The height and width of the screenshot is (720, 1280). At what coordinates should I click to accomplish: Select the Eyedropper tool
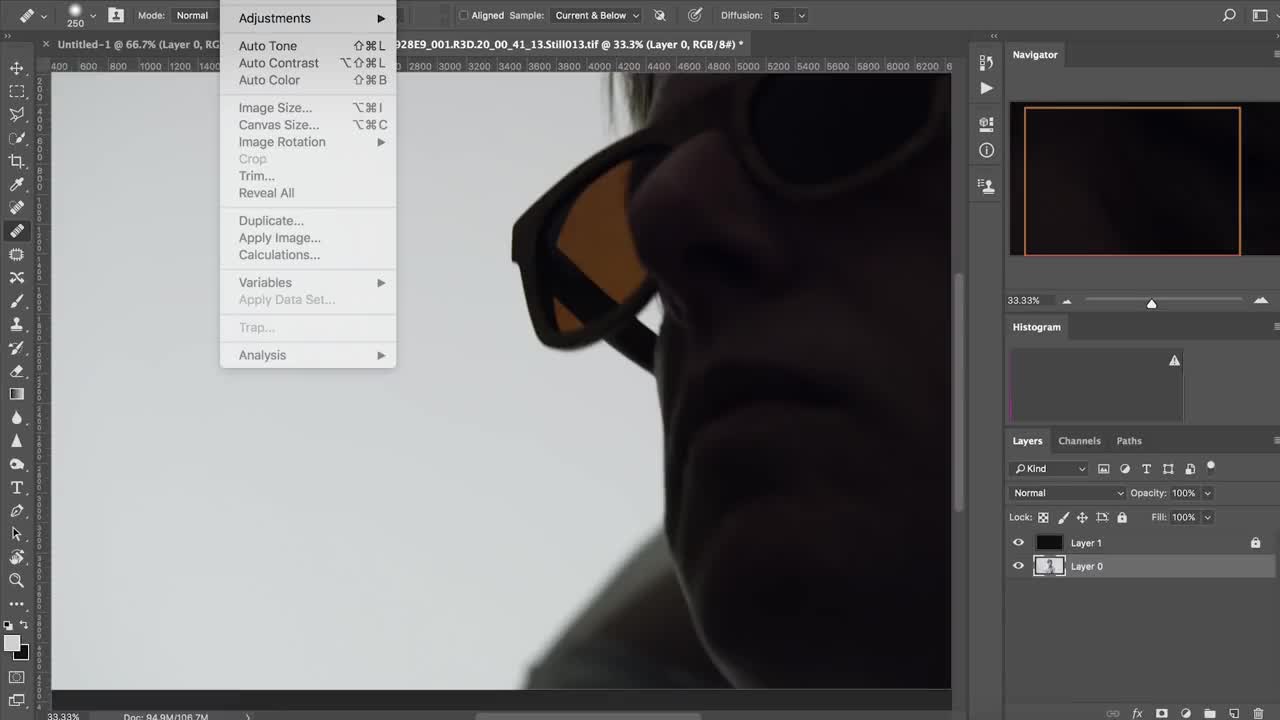click(x=16, y=184)
